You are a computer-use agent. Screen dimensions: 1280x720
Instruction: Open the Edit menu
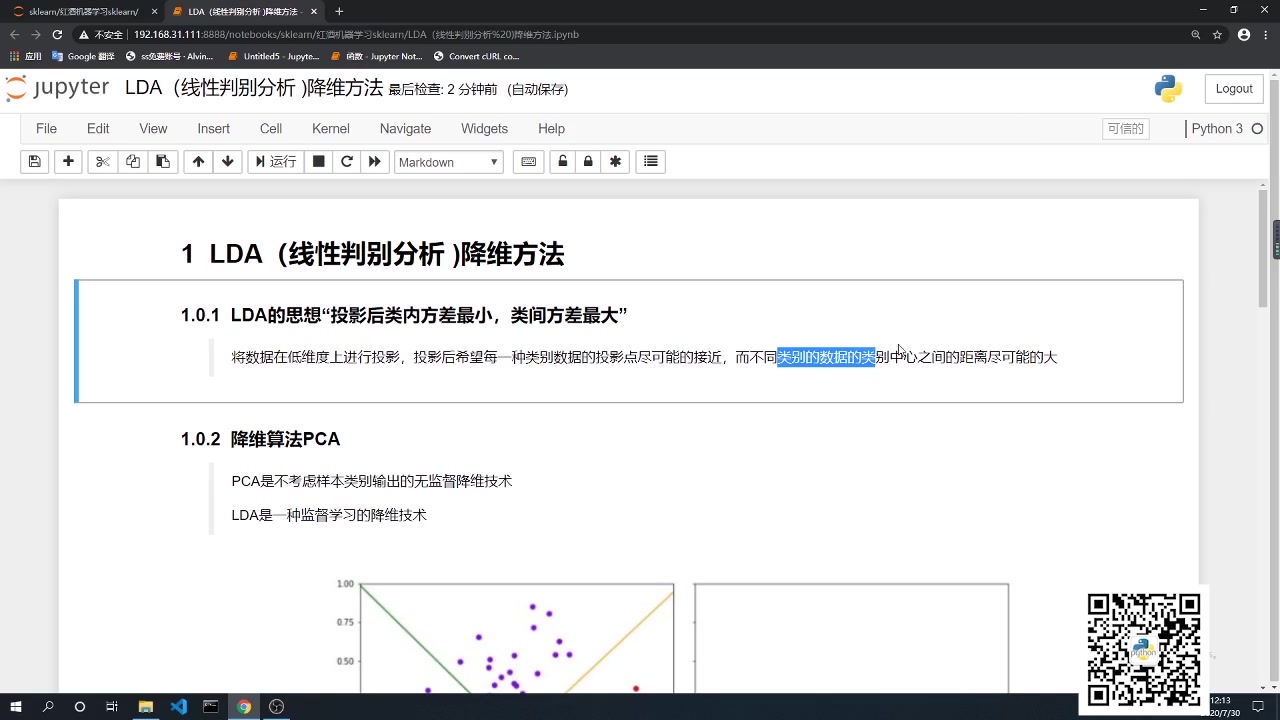tap(98, 129)
